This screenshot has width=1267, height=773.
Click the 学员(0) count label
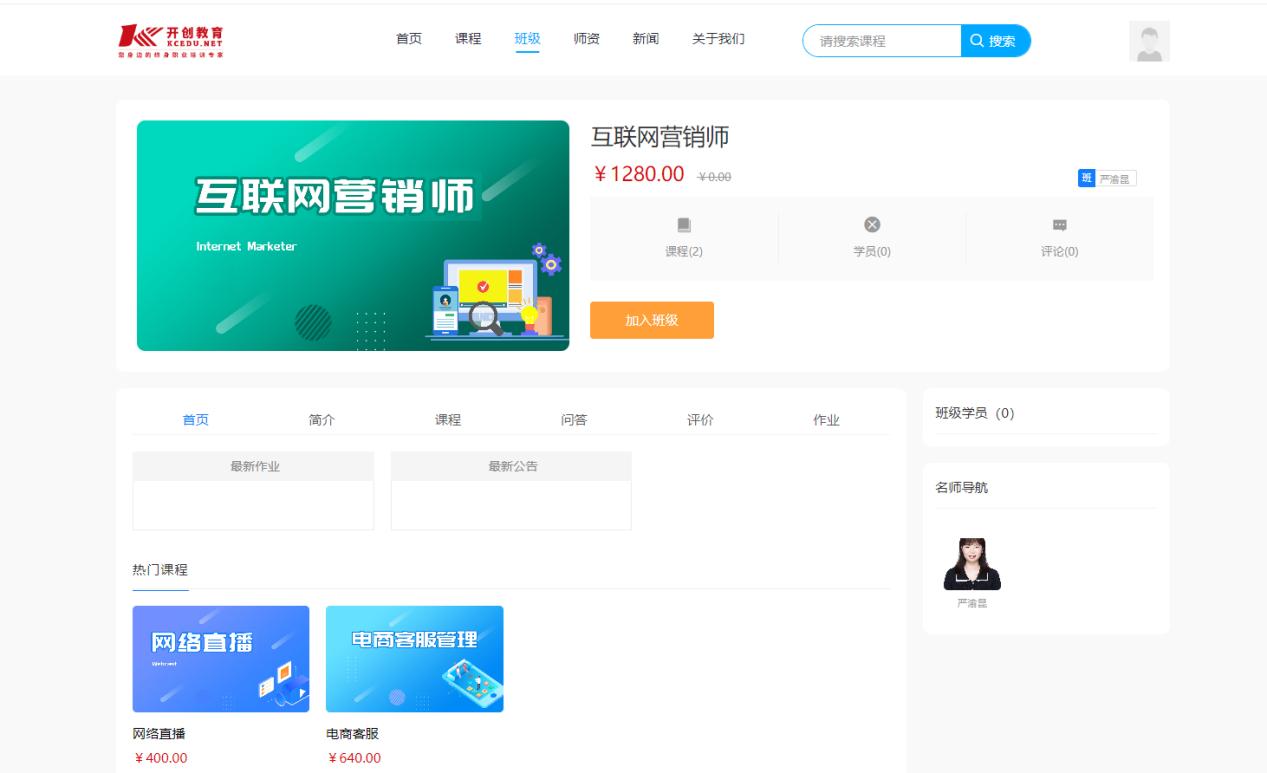click(x=872, y=252)
